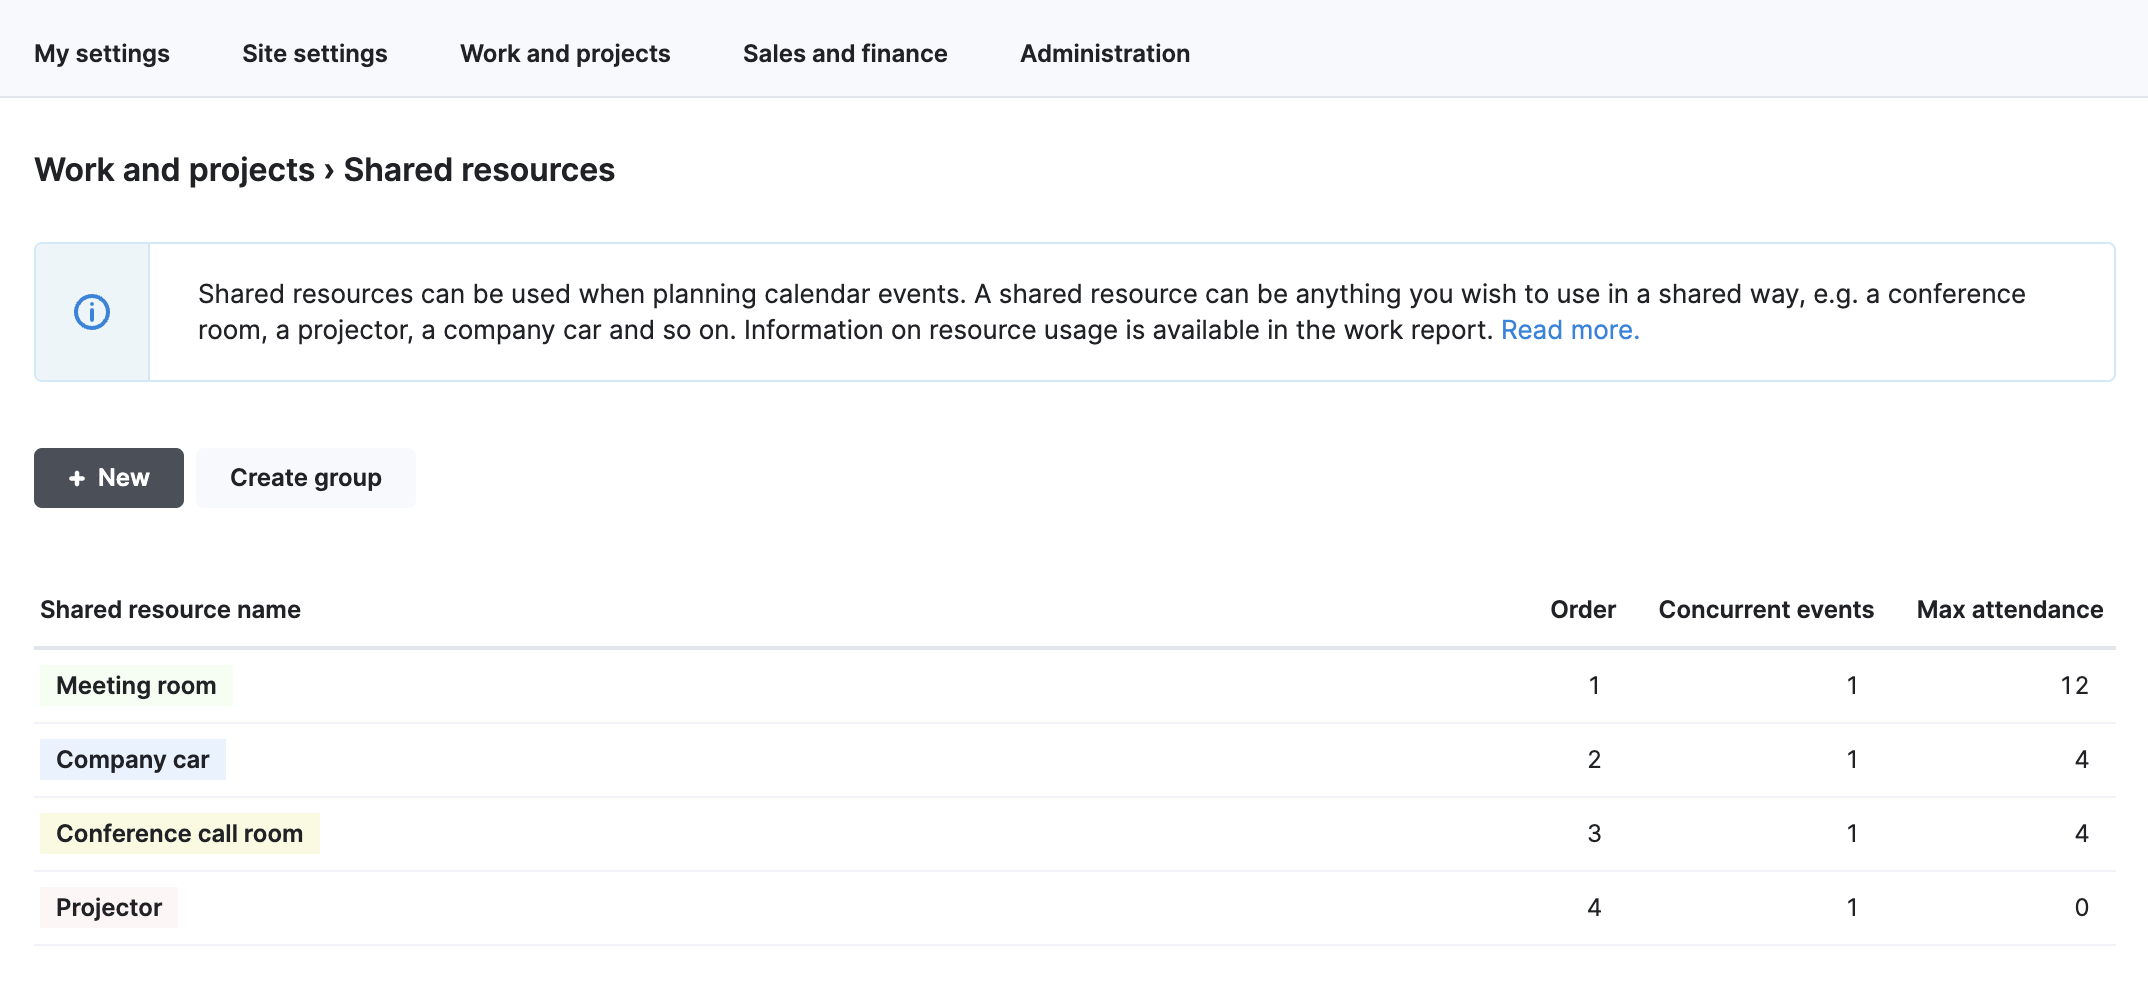Viewport: 2148px width, 986px height.
Task: Go to Sales and finance tab
Action: [845, 54]
